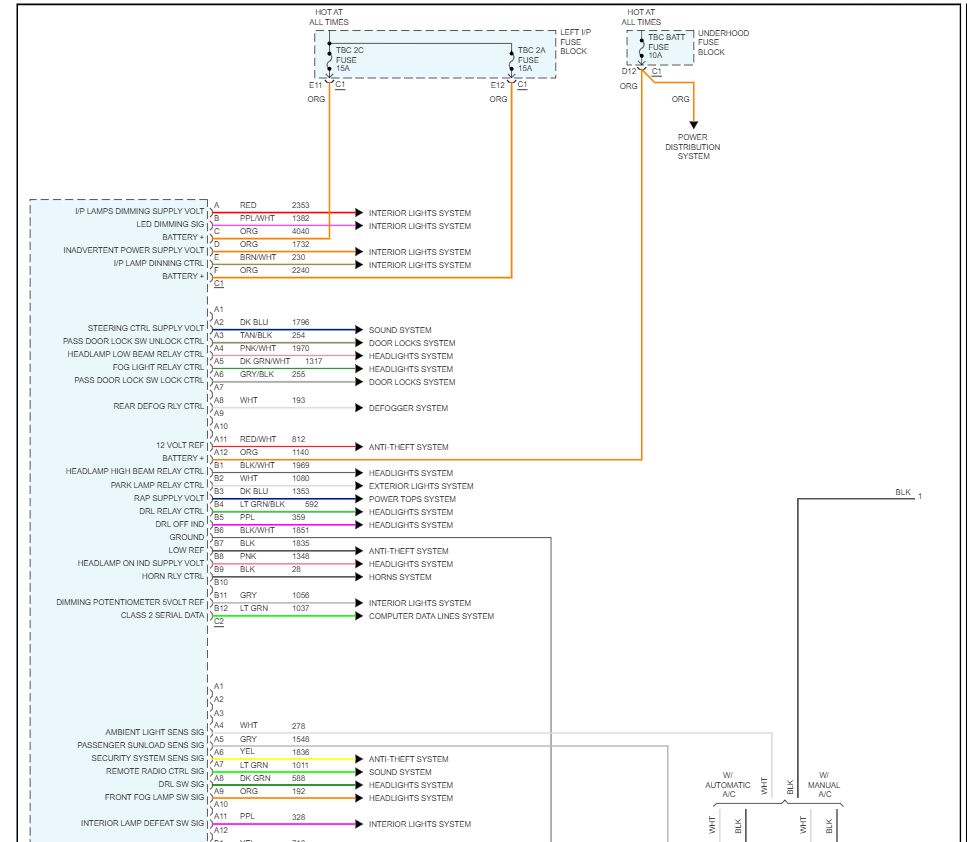Click the E11 connector pin label
This screenshot has height=842, width=967.
pyautogui.click(x=315, y=85)
